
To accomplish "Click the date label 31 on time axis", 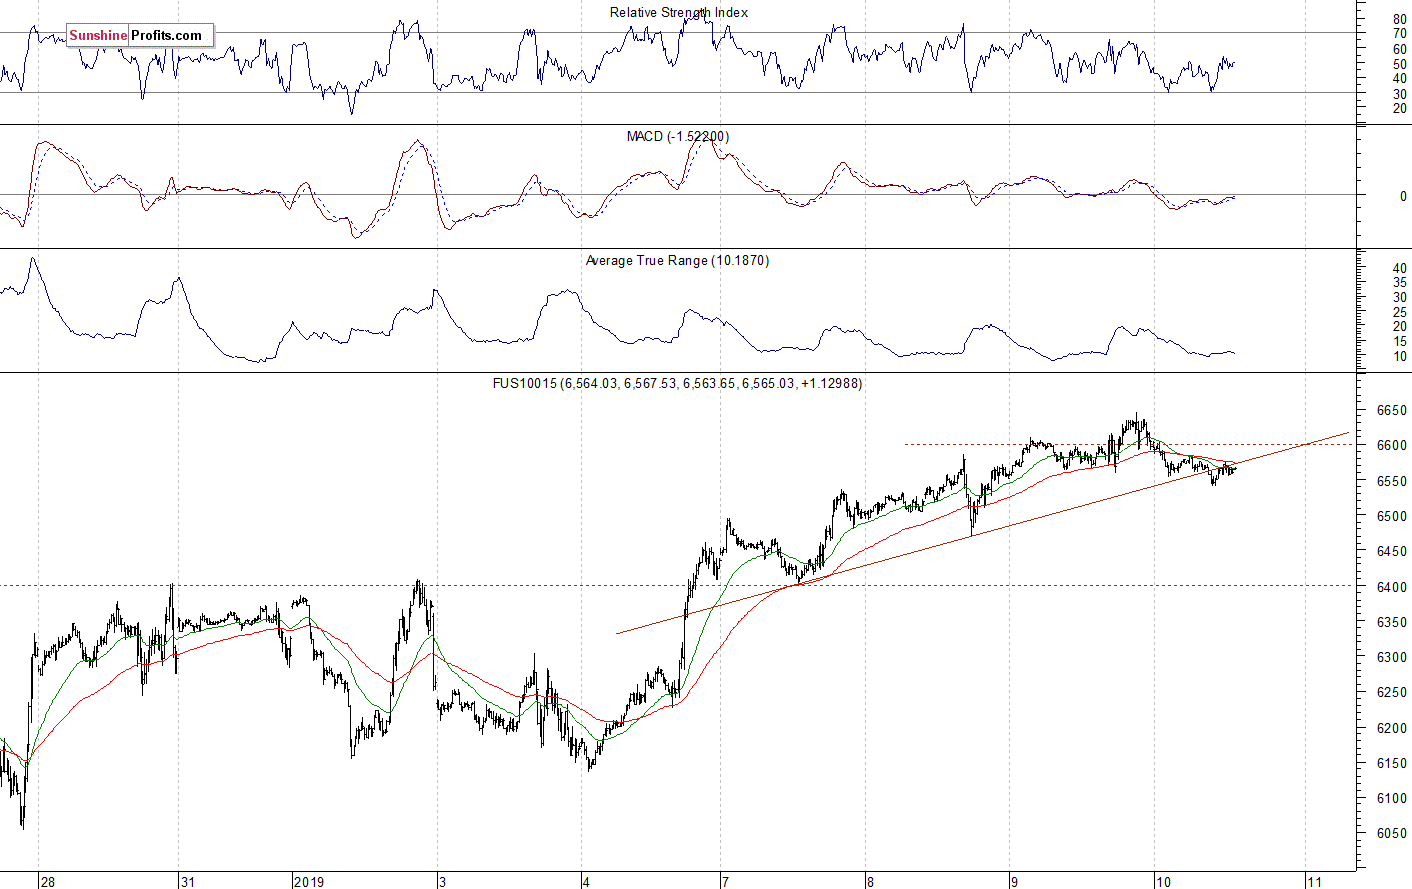I will (x=188, y=881).
